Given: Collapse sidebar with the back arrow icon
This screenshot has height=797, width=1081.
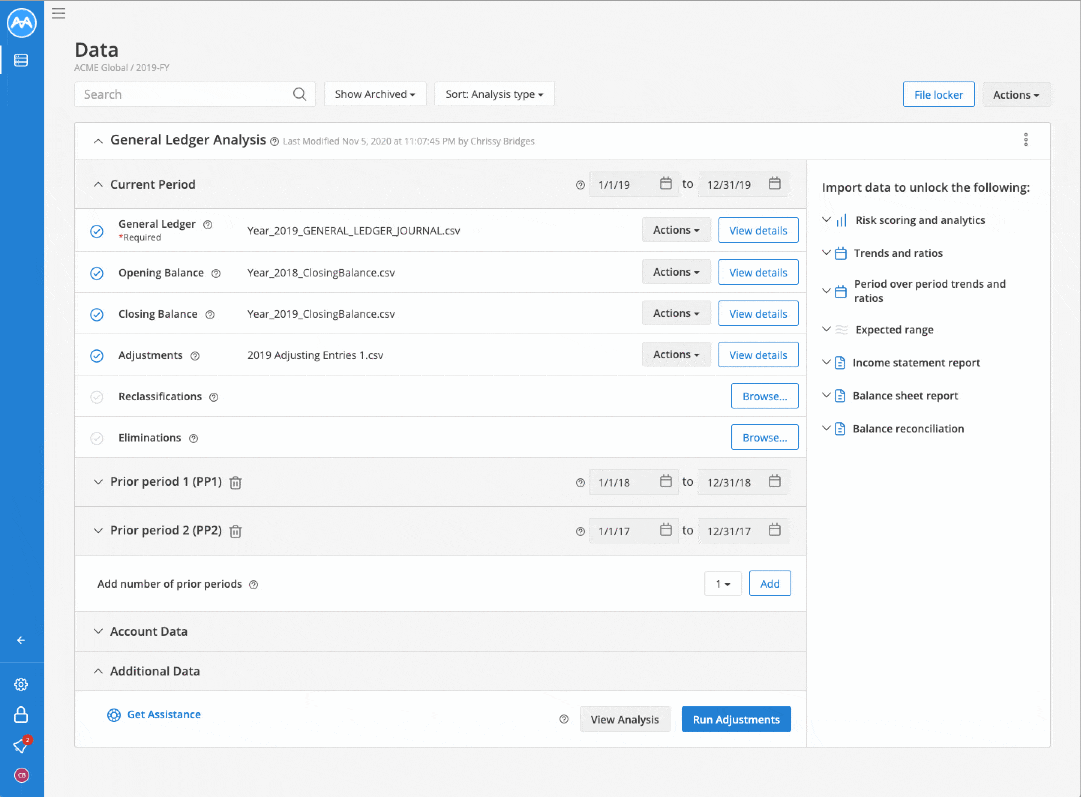Looking at the screenshot, I should click(x=21, y=640).
